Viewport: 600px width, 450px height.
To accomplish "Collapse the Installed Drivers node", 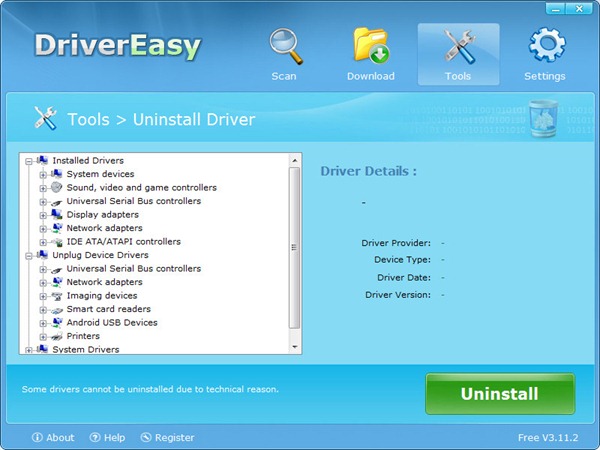I will tap(29, 161).
